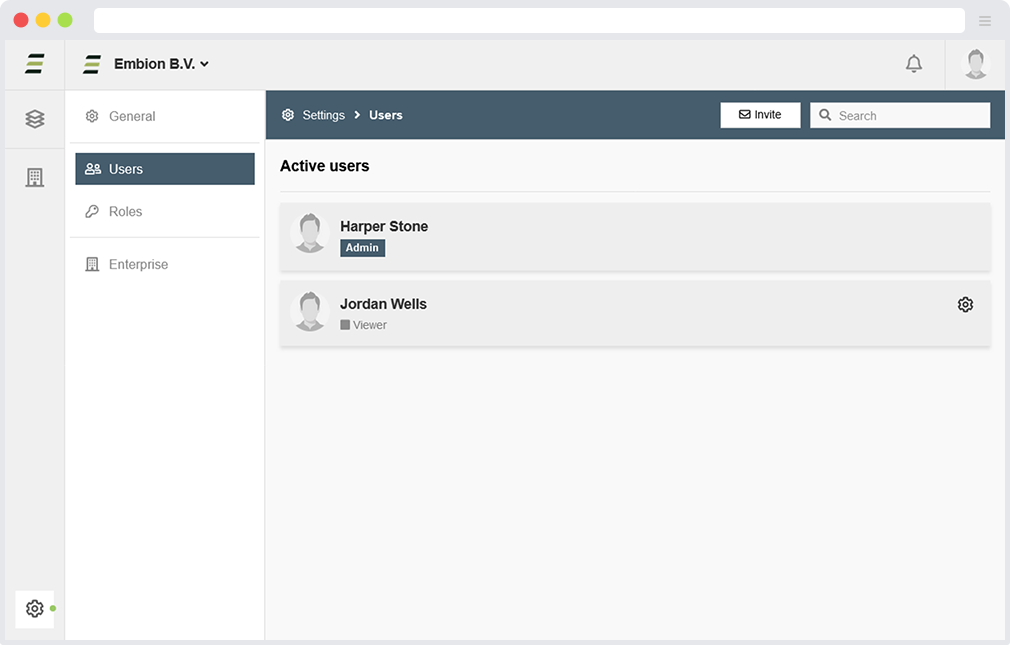
Task: Open Jordan Wells user settings gear
Action: (x=964, y=305)
